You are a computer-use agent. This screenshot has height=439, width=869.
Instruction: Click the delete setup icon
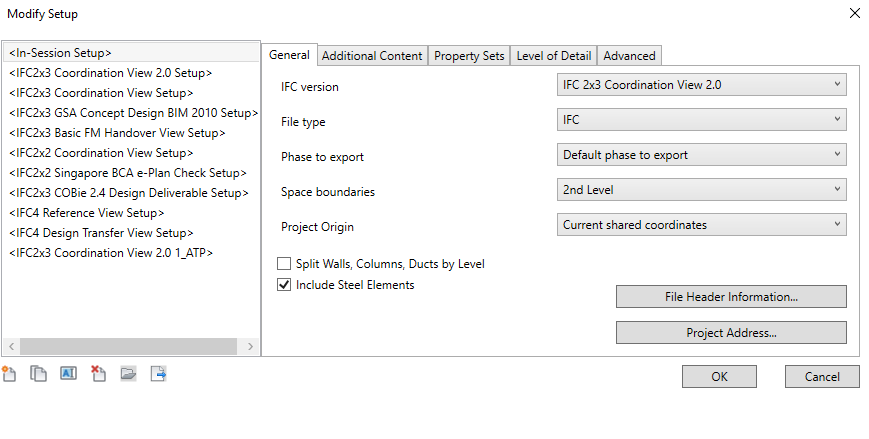tap(98, 374)
